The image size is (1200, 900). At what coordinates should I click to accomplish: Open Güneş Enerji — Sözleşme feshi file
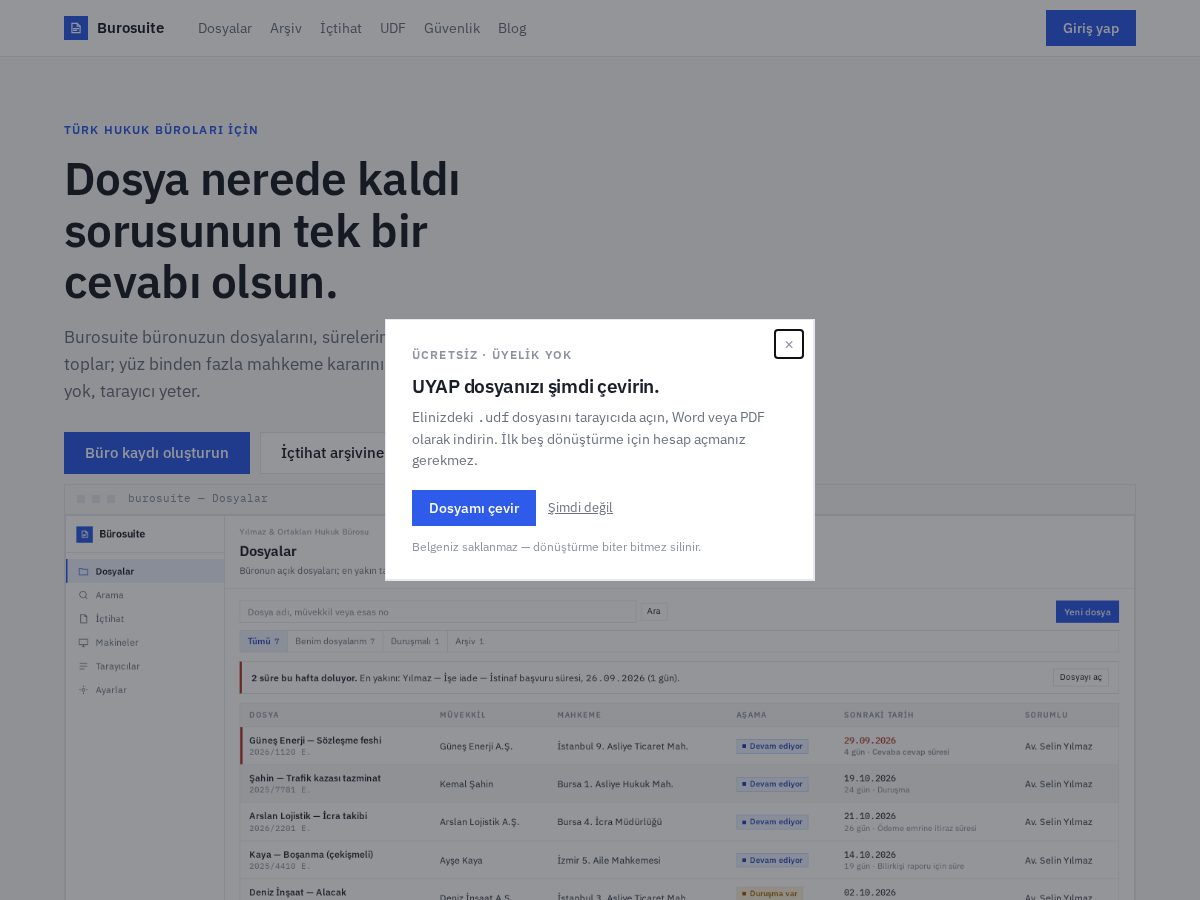315,740
